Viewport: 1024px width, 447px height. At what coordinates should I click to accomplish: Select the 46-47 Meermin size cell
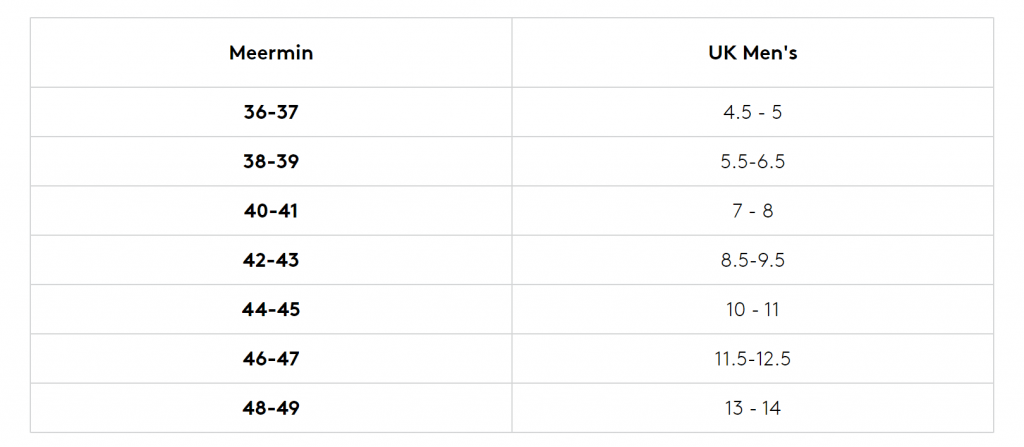coord(271,359)
